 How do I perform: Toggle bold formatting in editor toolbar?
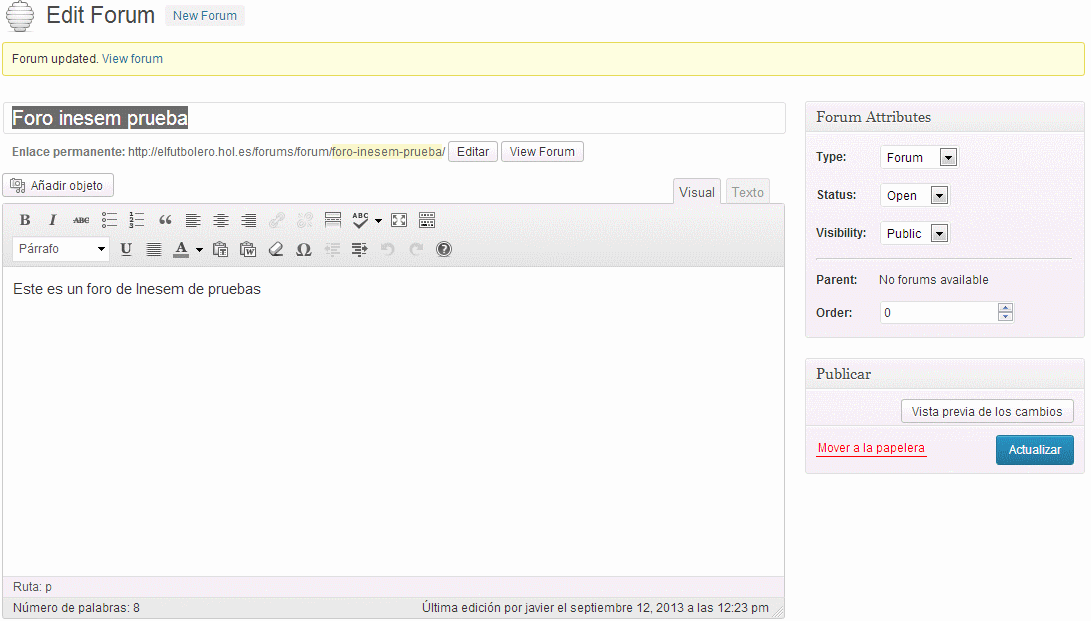pyautogui.click(x=25, y=220)
